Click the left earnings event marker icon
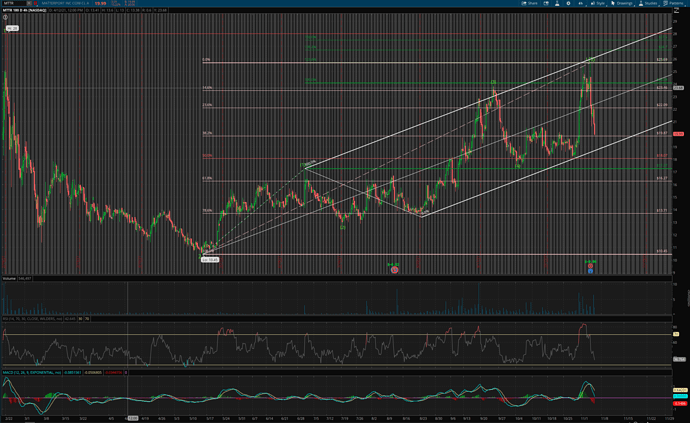Image resolution: width=690 pixels, height=423 pixels. (x=394, y=270)
